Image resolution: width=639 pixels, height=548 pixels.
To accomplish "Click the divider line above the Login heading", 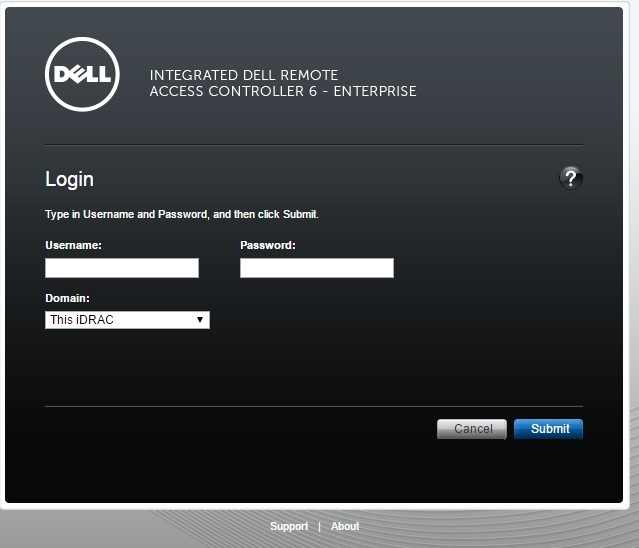I will [x=313, y=145].
